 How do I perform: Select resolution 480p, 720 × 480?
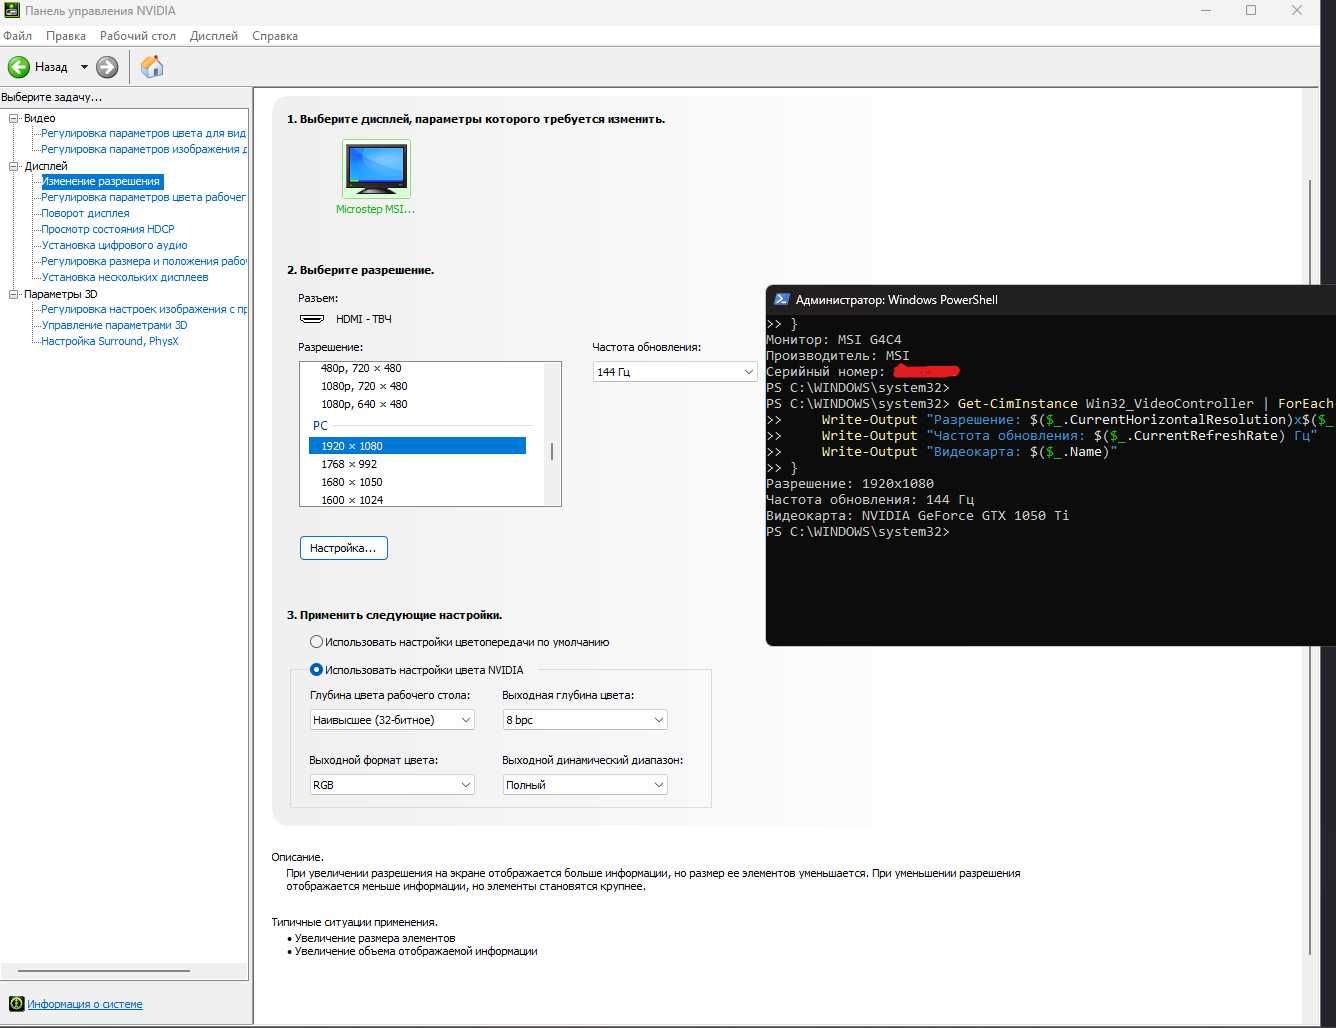click(x=361, y=368)
